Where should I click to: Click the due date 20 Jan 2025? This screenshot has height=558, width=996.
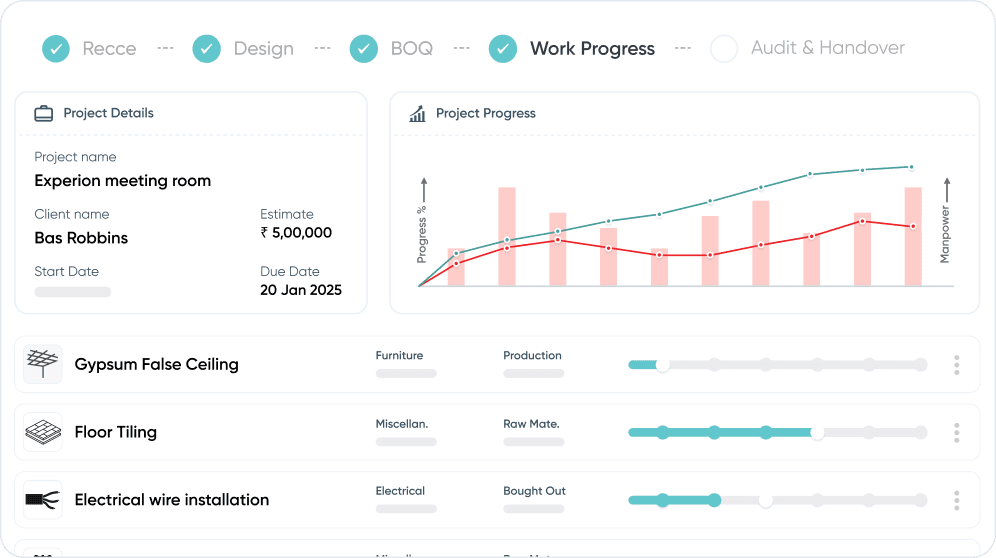[300, 290]
